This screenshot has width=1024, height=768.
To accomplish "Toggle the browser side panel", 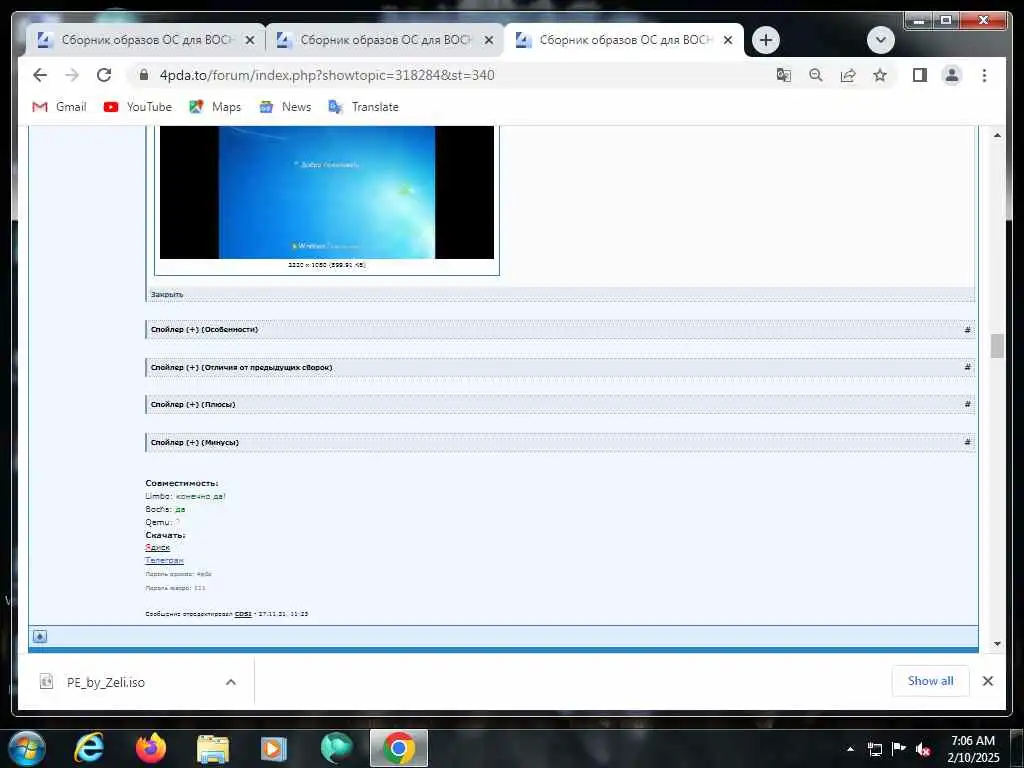I will click(x=920, y=75).
